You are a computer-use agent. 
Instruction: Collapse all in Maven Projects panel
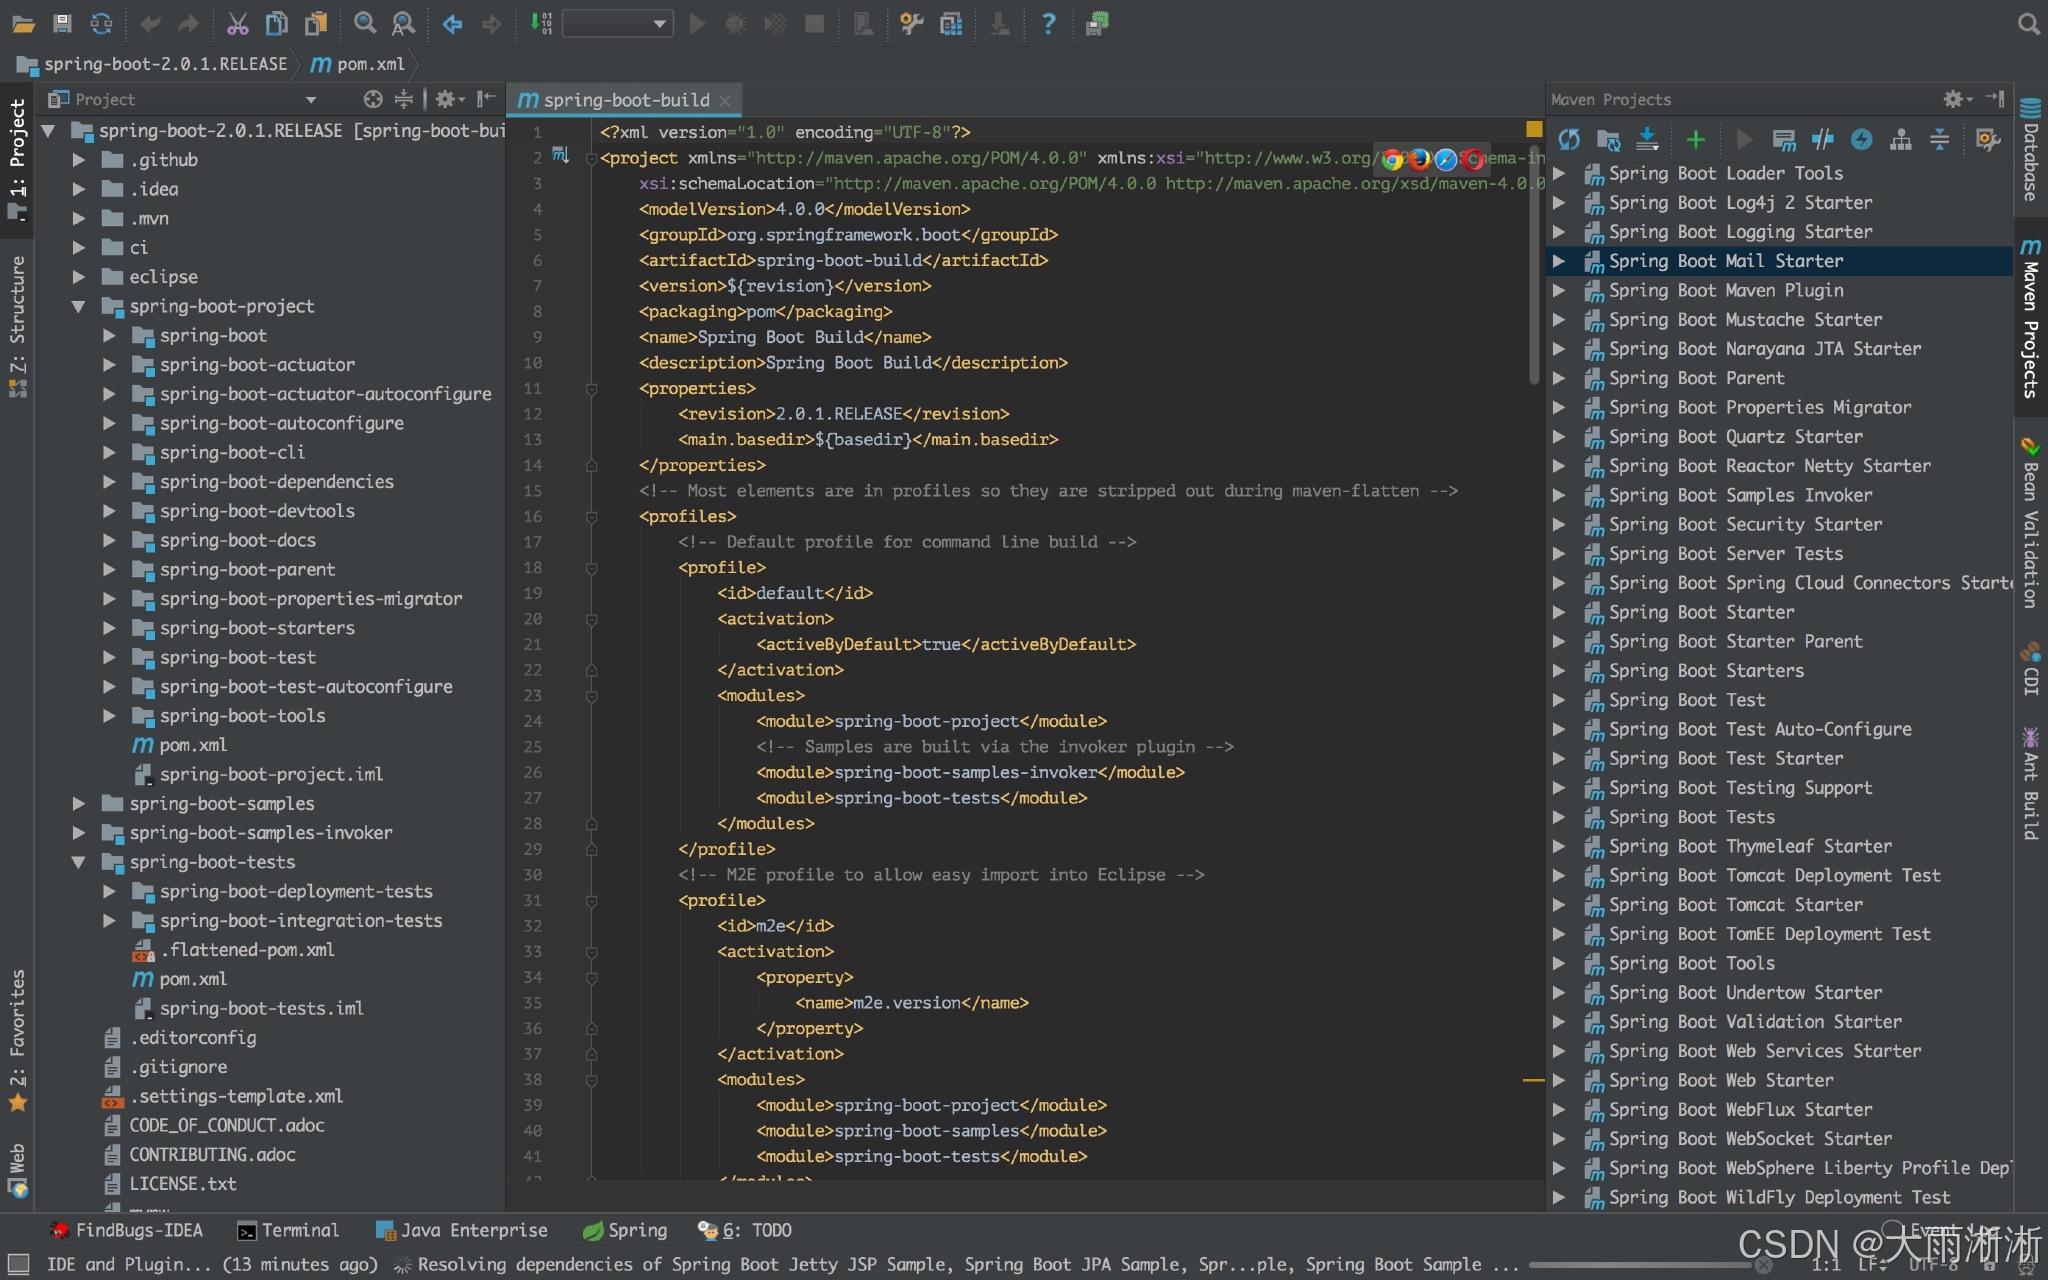(1939, 139)
